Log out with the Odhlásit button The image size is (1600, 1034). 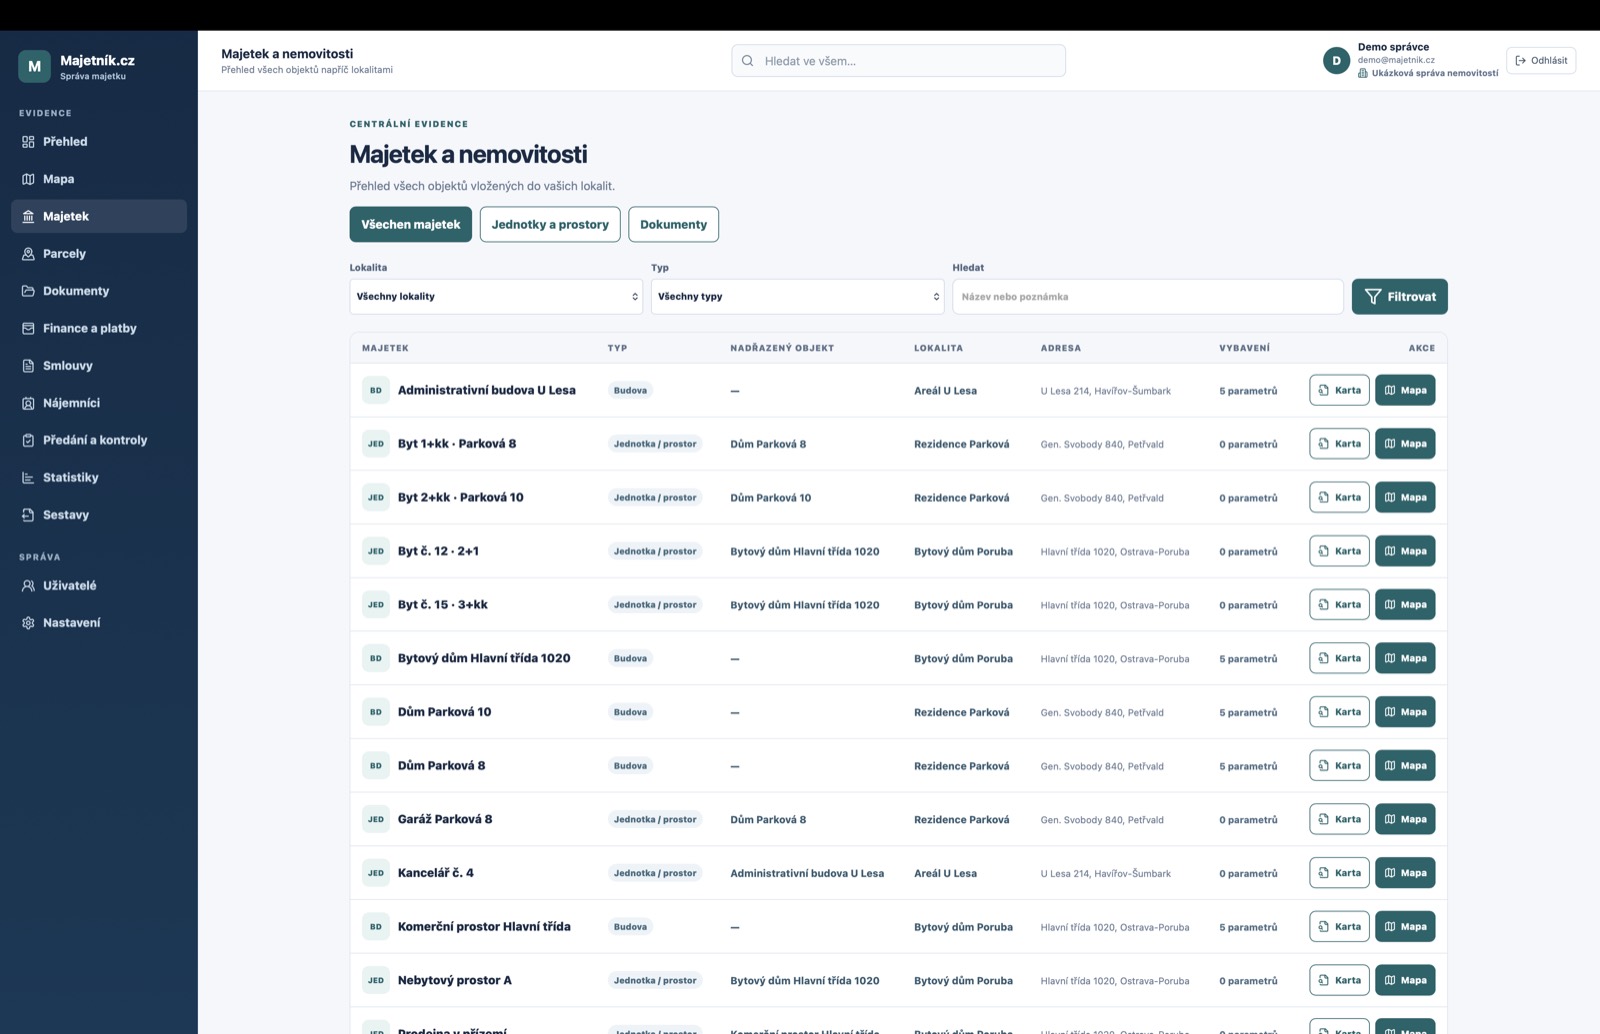1541,60
